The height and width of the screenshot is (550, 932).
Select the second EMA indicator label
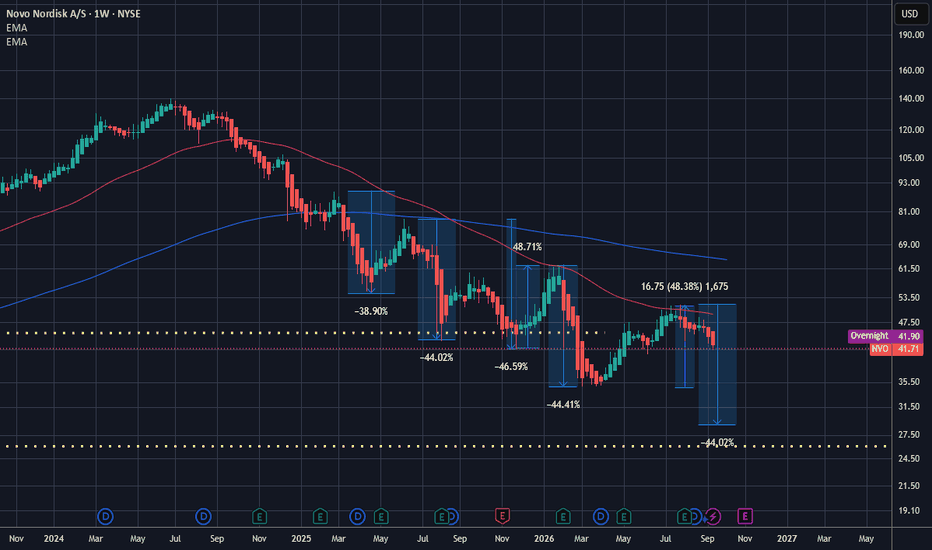tap(17, 42)
